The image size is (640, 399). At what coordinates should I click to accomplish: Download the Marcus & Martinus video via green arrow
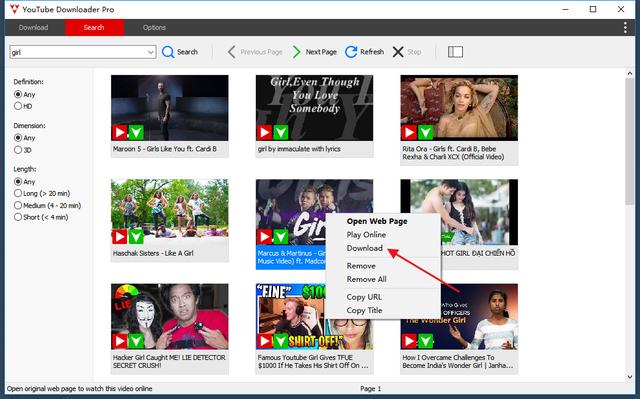[x=280, y=237]
